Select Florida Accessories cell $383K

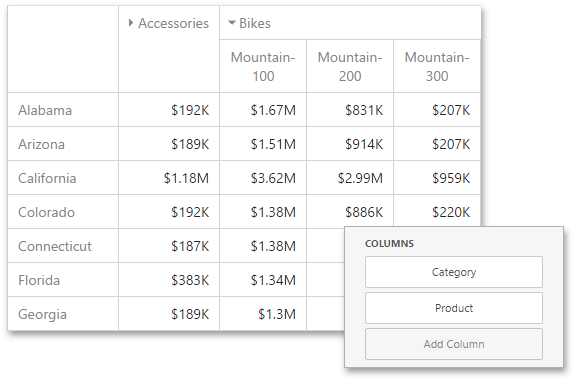click(x=169, y=280)
